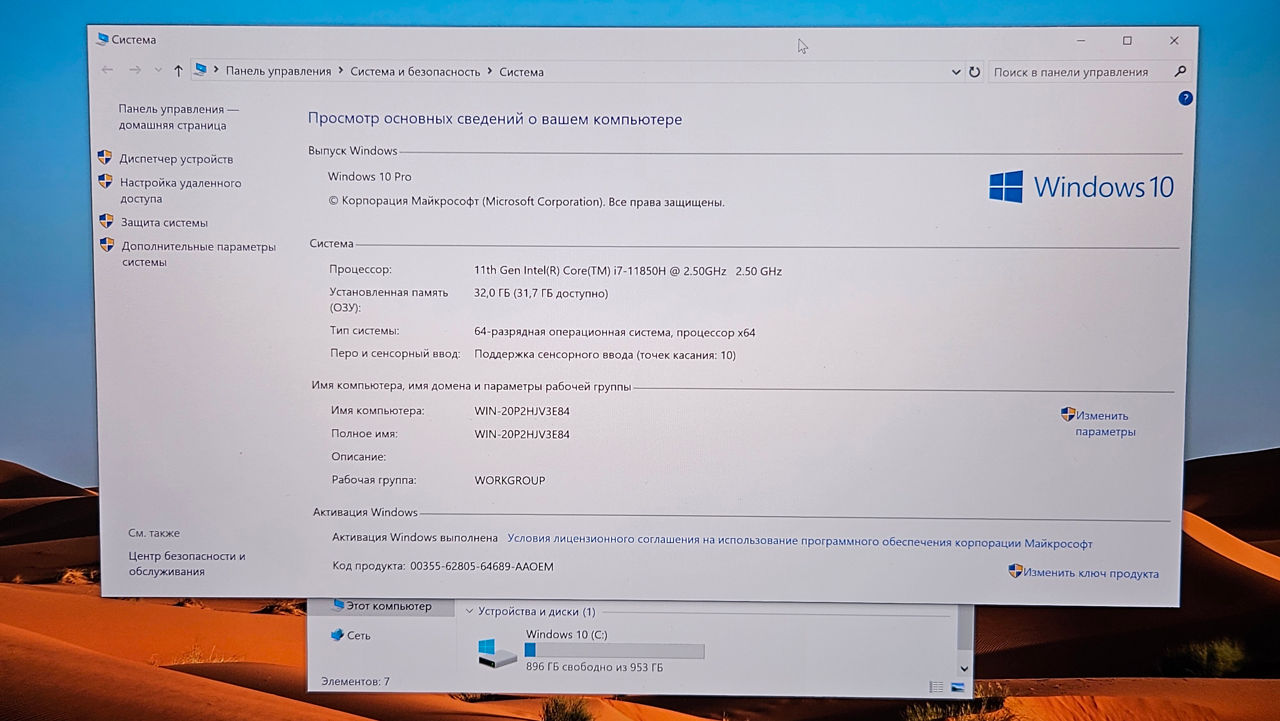Switch to large icons view in Explorer

pos(957,687)
